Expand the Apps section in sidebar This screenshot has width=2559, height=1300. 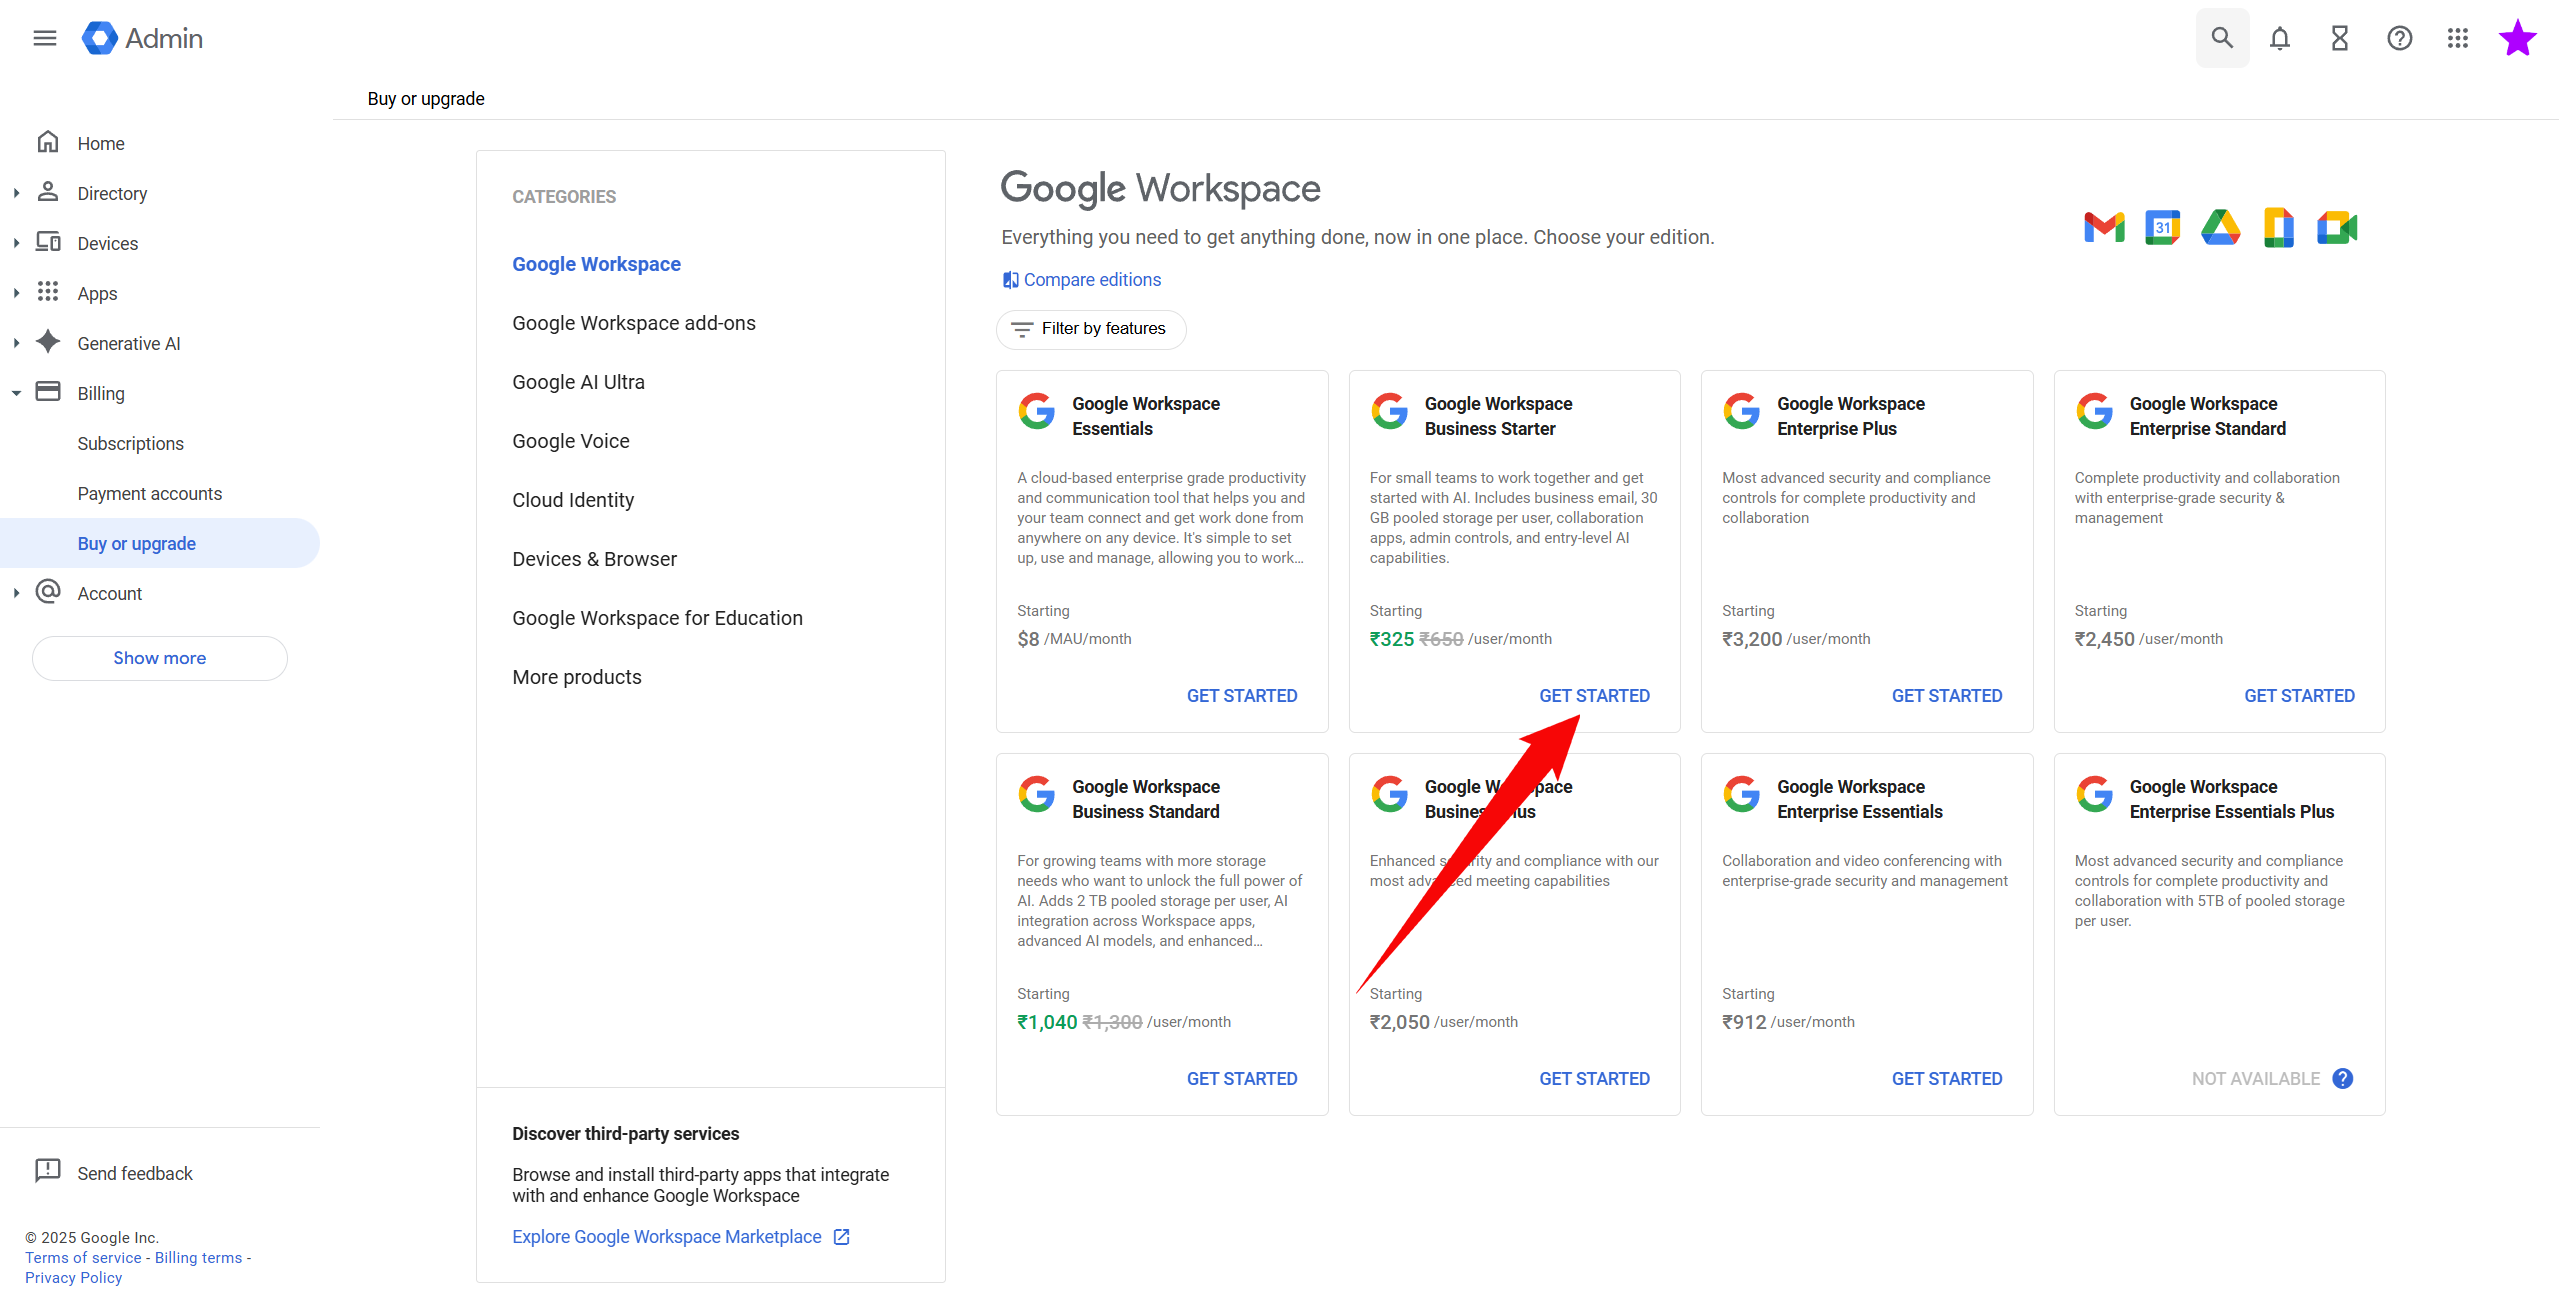pyautogui.click(x=16, y=292)
